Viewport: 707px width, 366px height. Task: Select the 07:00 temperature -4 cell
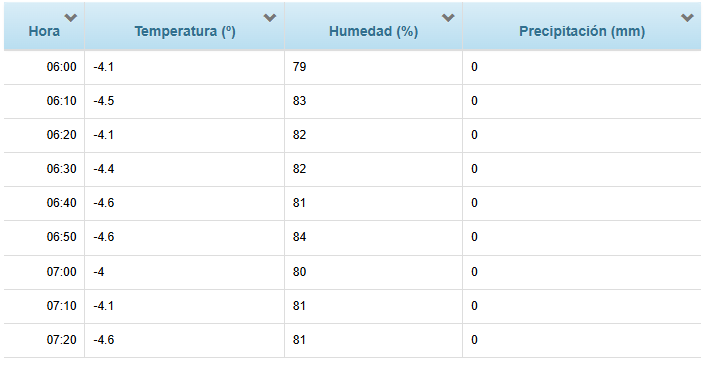pos(184,272)
